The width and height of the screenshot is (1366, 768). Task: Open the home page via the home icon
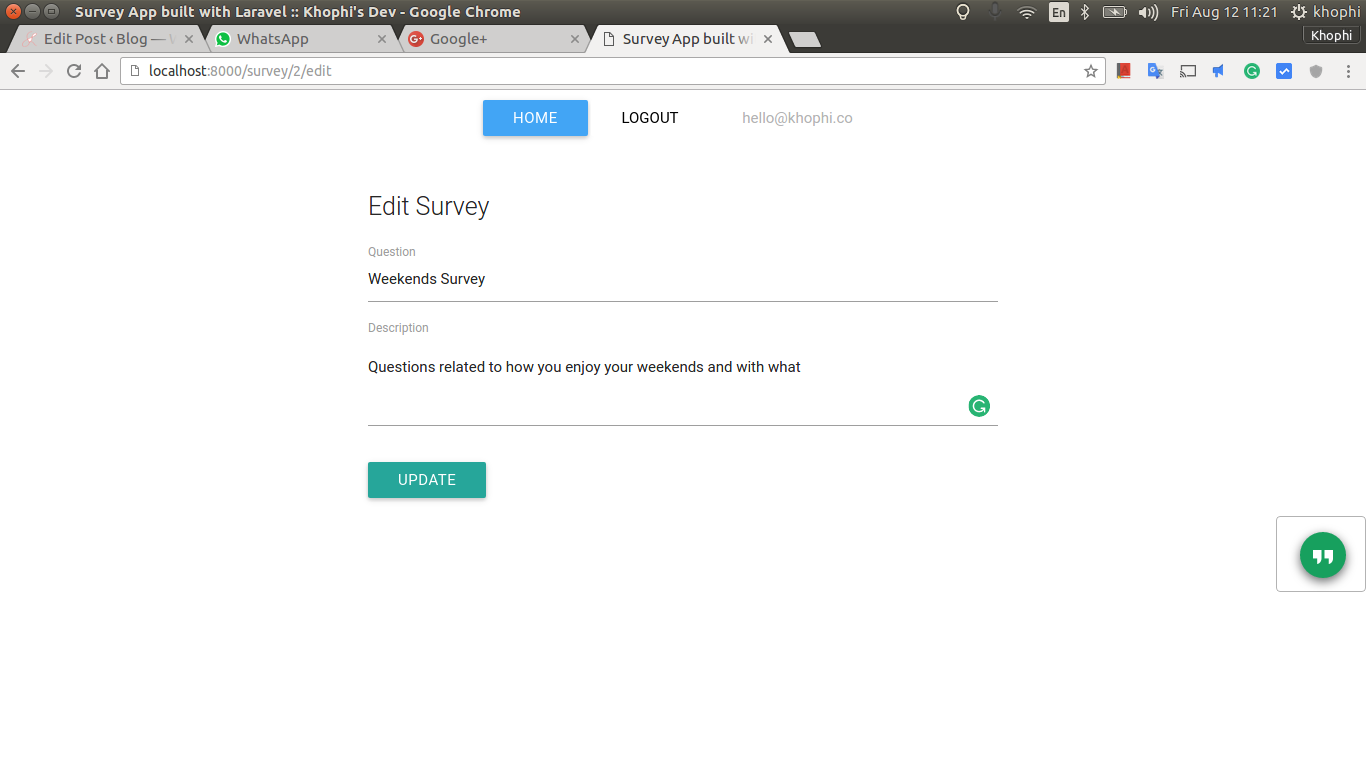pyautogui.click(x=100, y=71)
